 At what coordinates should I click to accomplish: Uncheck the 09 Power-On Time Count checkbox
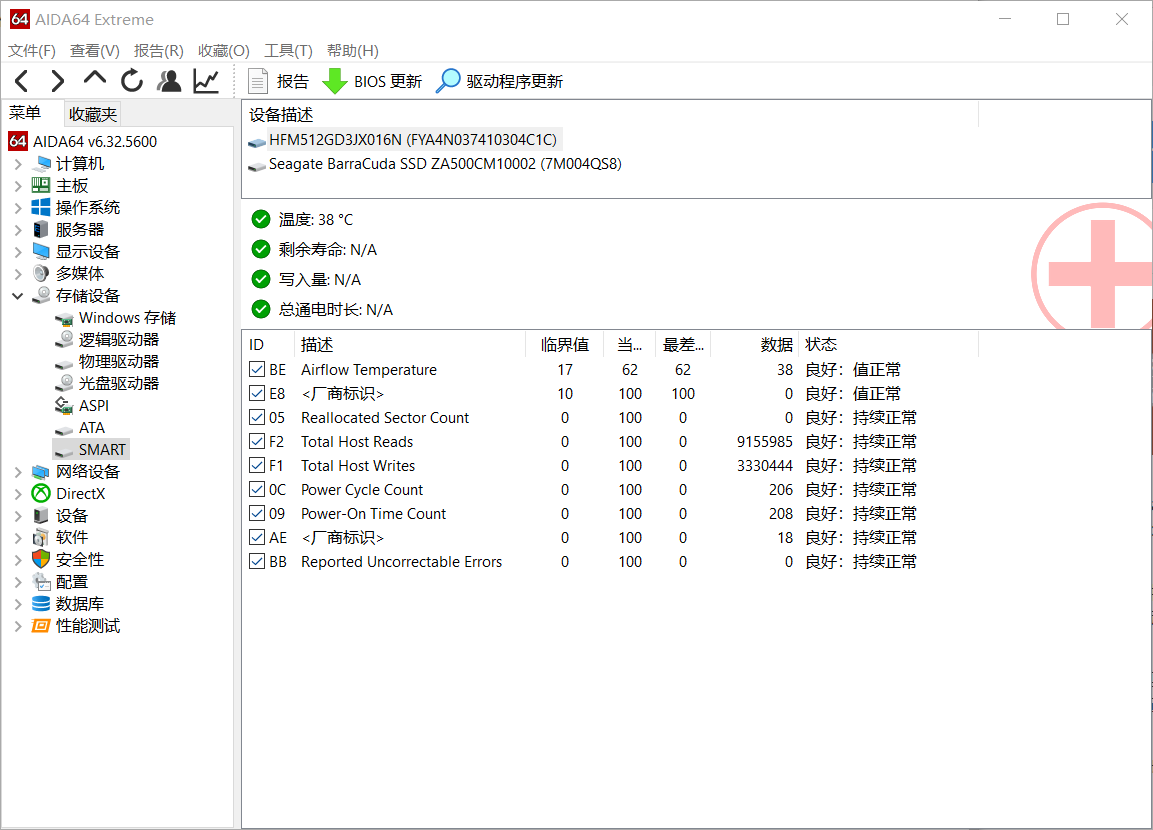coord(257,513)
